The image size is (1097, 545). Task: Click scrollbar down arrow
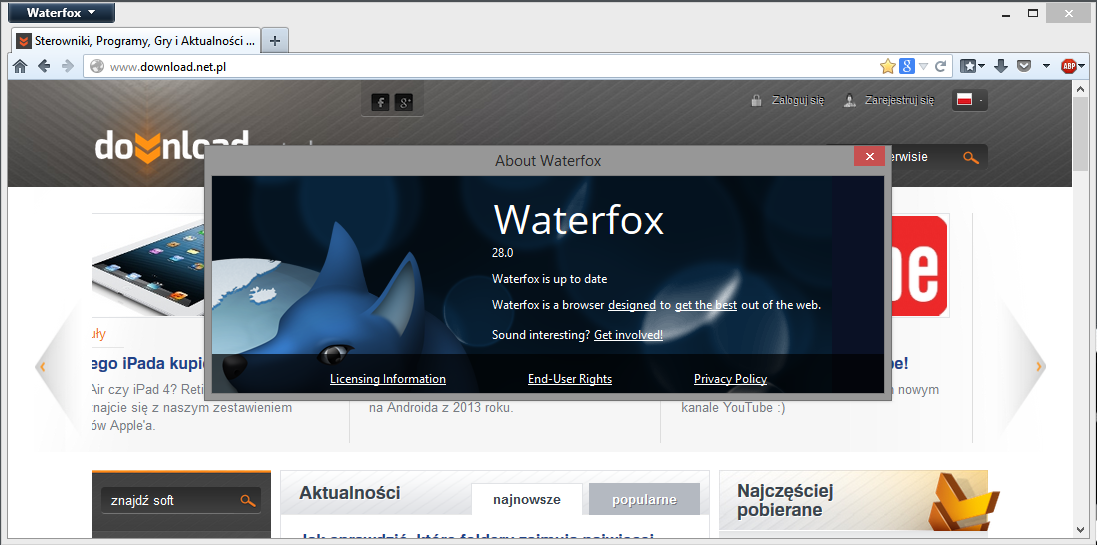tap(1079, 530)
